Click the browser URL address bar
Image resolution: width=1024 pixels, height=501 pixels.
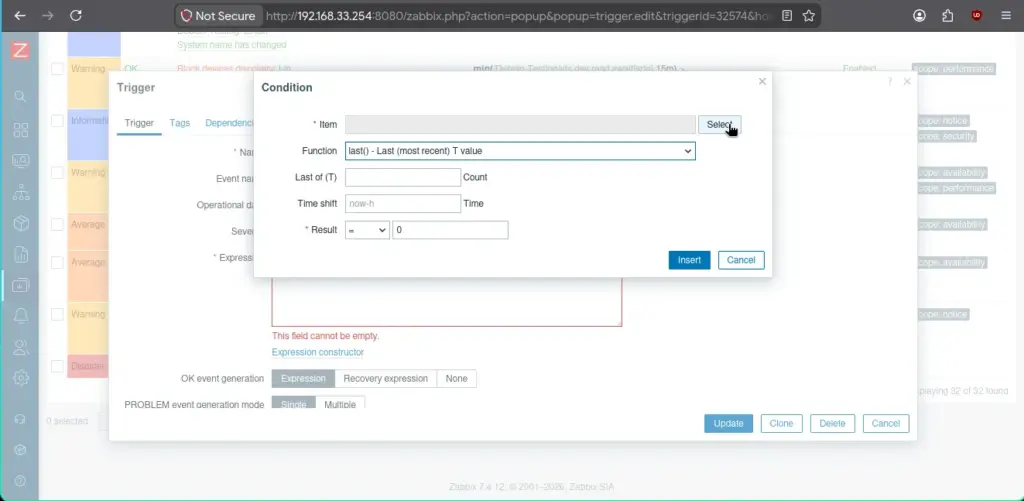tap(519, 16)
